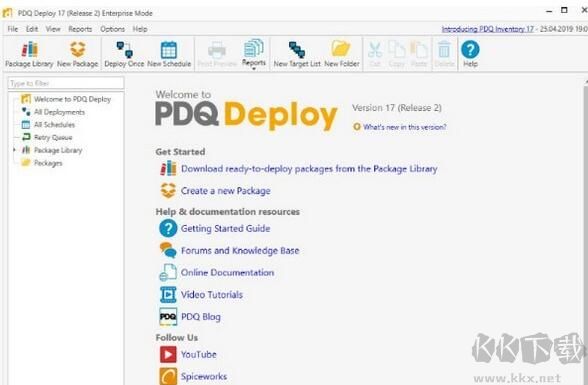Select Retry Queue in the tree
This screenshot has width=588, height=385.
[x=53, y=138]
